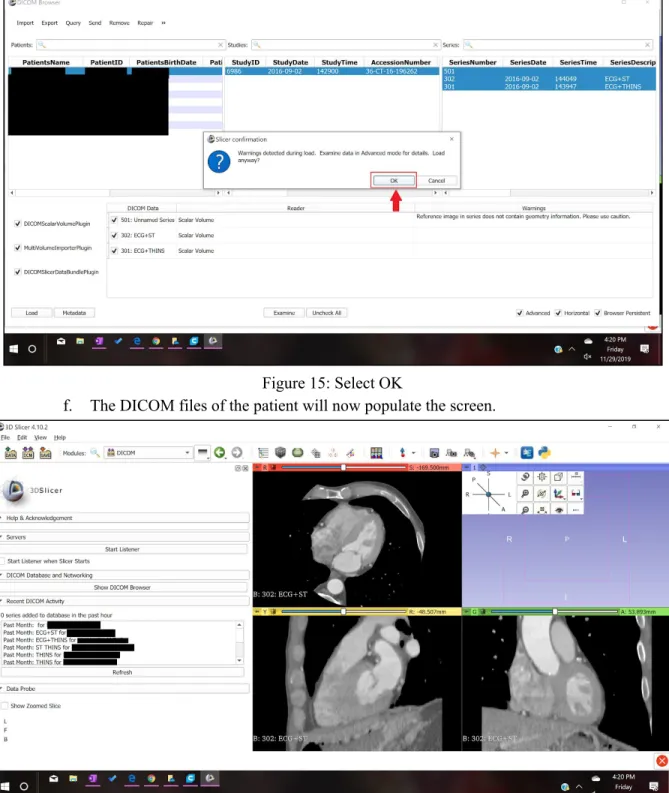Image resolution: width=669 pixels, height=793 pixels.
Task: Collapse the Data Probe section
Action: (x=124, y=689)
